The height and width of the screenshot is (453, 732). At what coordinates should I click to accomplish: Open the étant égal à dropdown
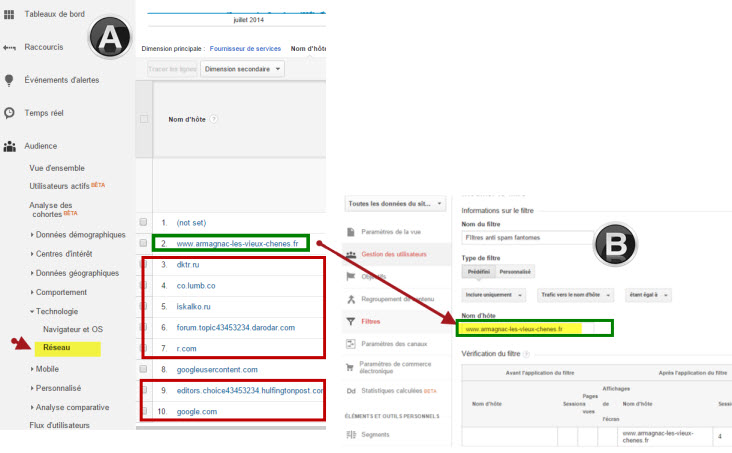(x=648, y=295)
